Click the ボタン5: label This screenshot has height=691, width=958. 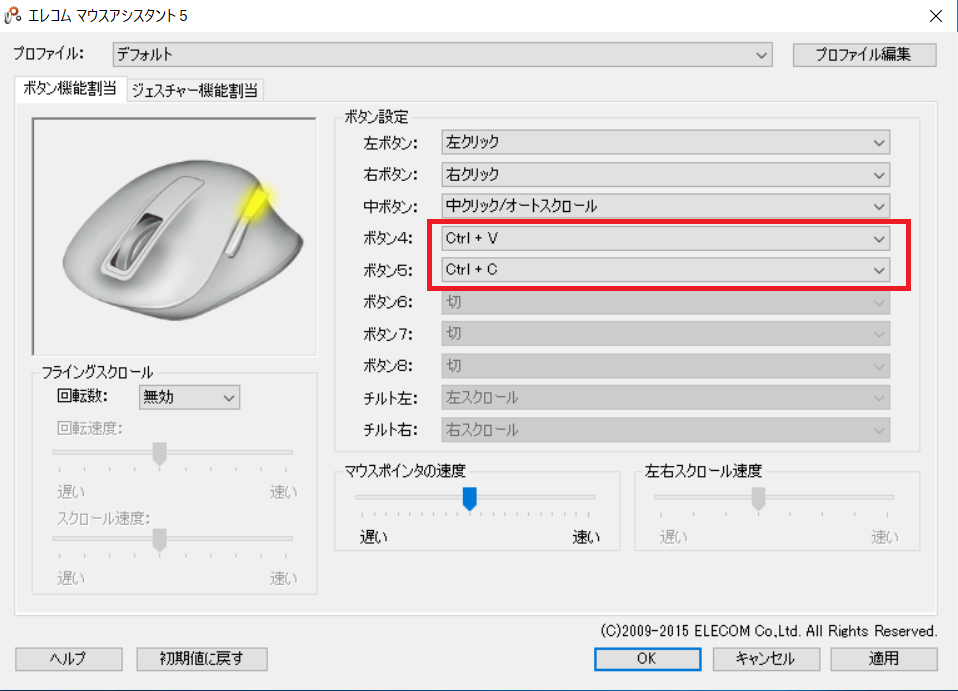(x=388, y=270)
